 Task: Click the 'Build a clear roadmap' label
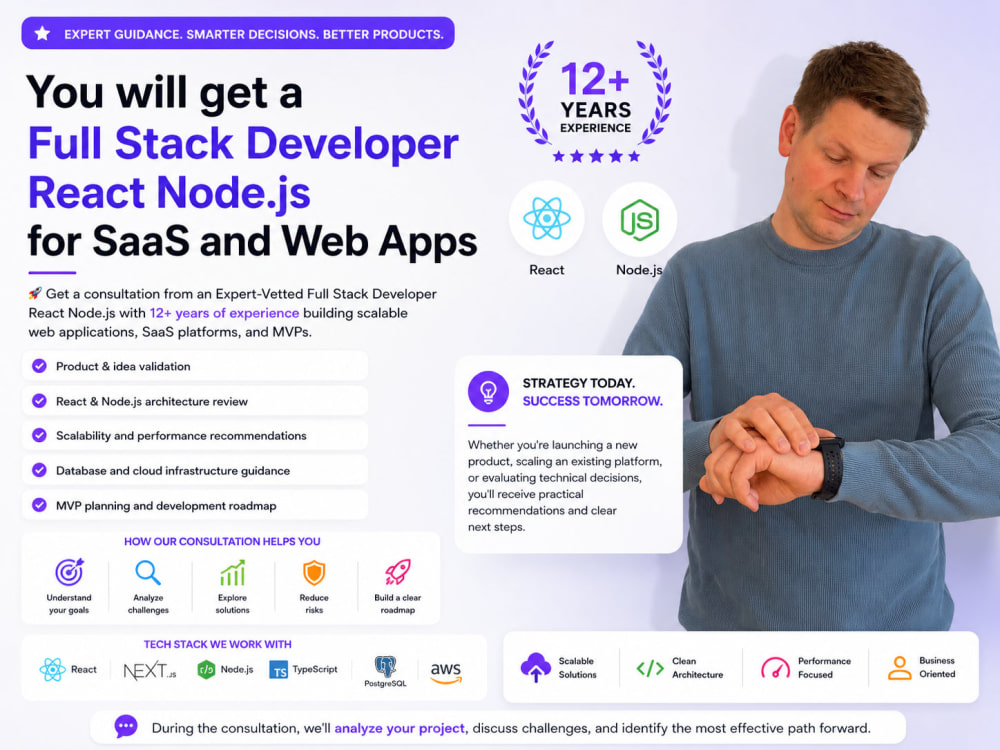point(397,604)
